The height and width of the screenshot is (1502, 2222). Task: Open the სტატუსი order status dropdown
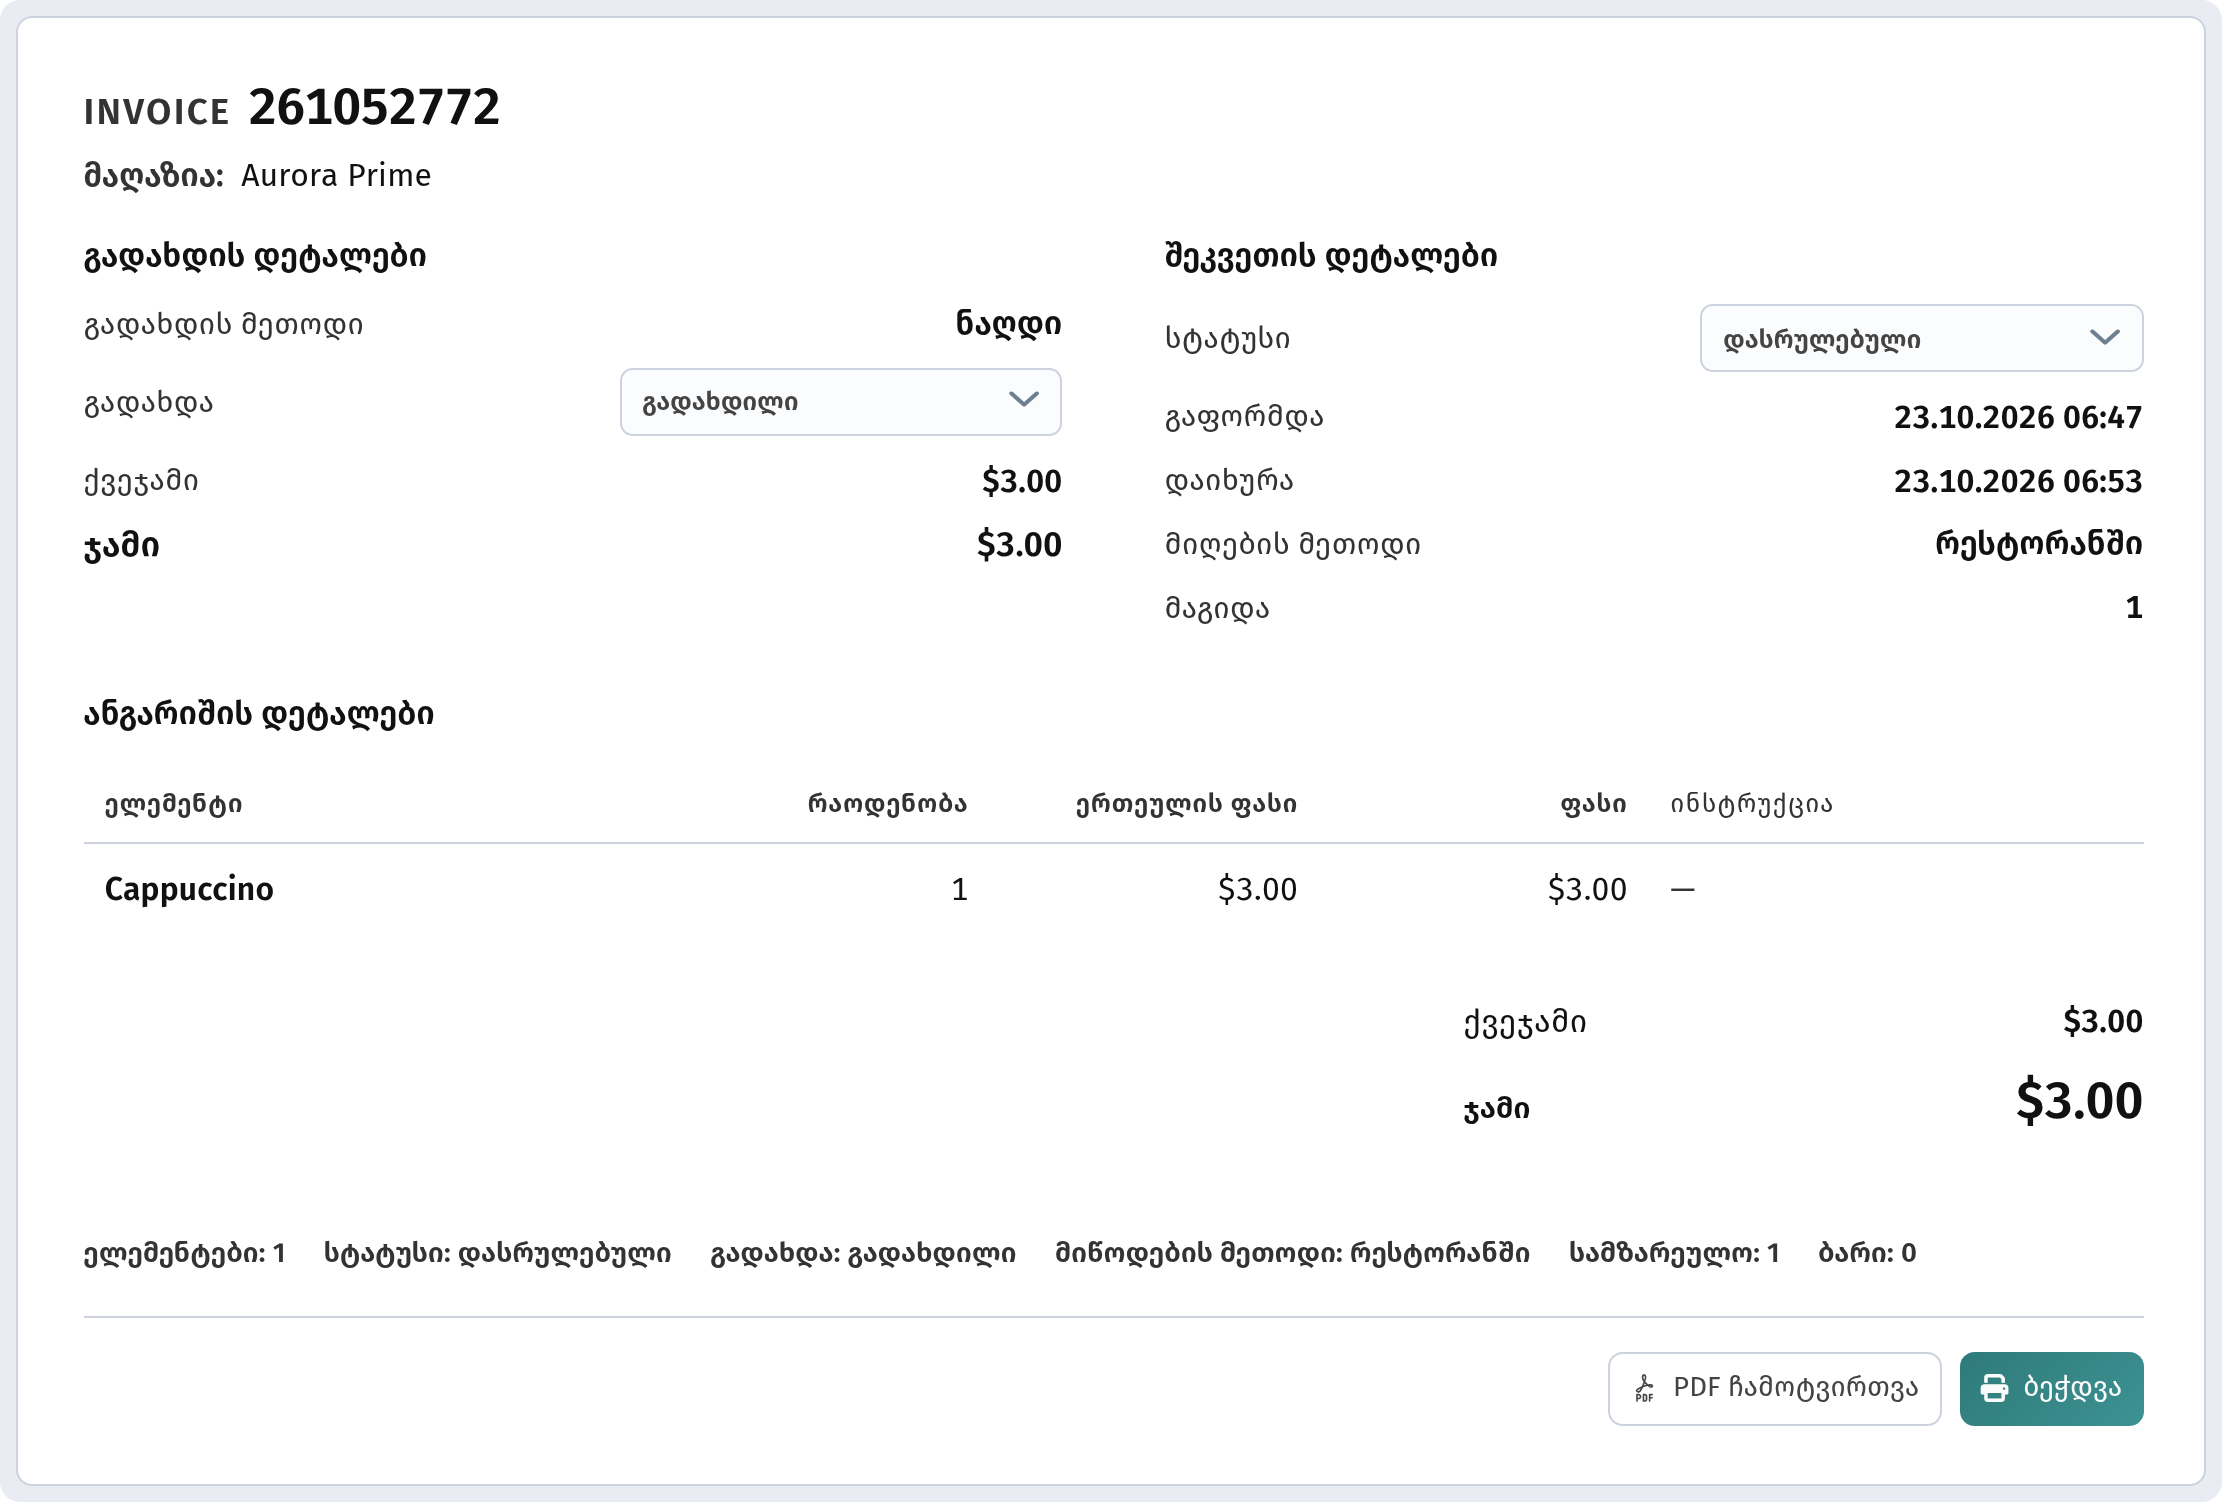point(1921,338)
